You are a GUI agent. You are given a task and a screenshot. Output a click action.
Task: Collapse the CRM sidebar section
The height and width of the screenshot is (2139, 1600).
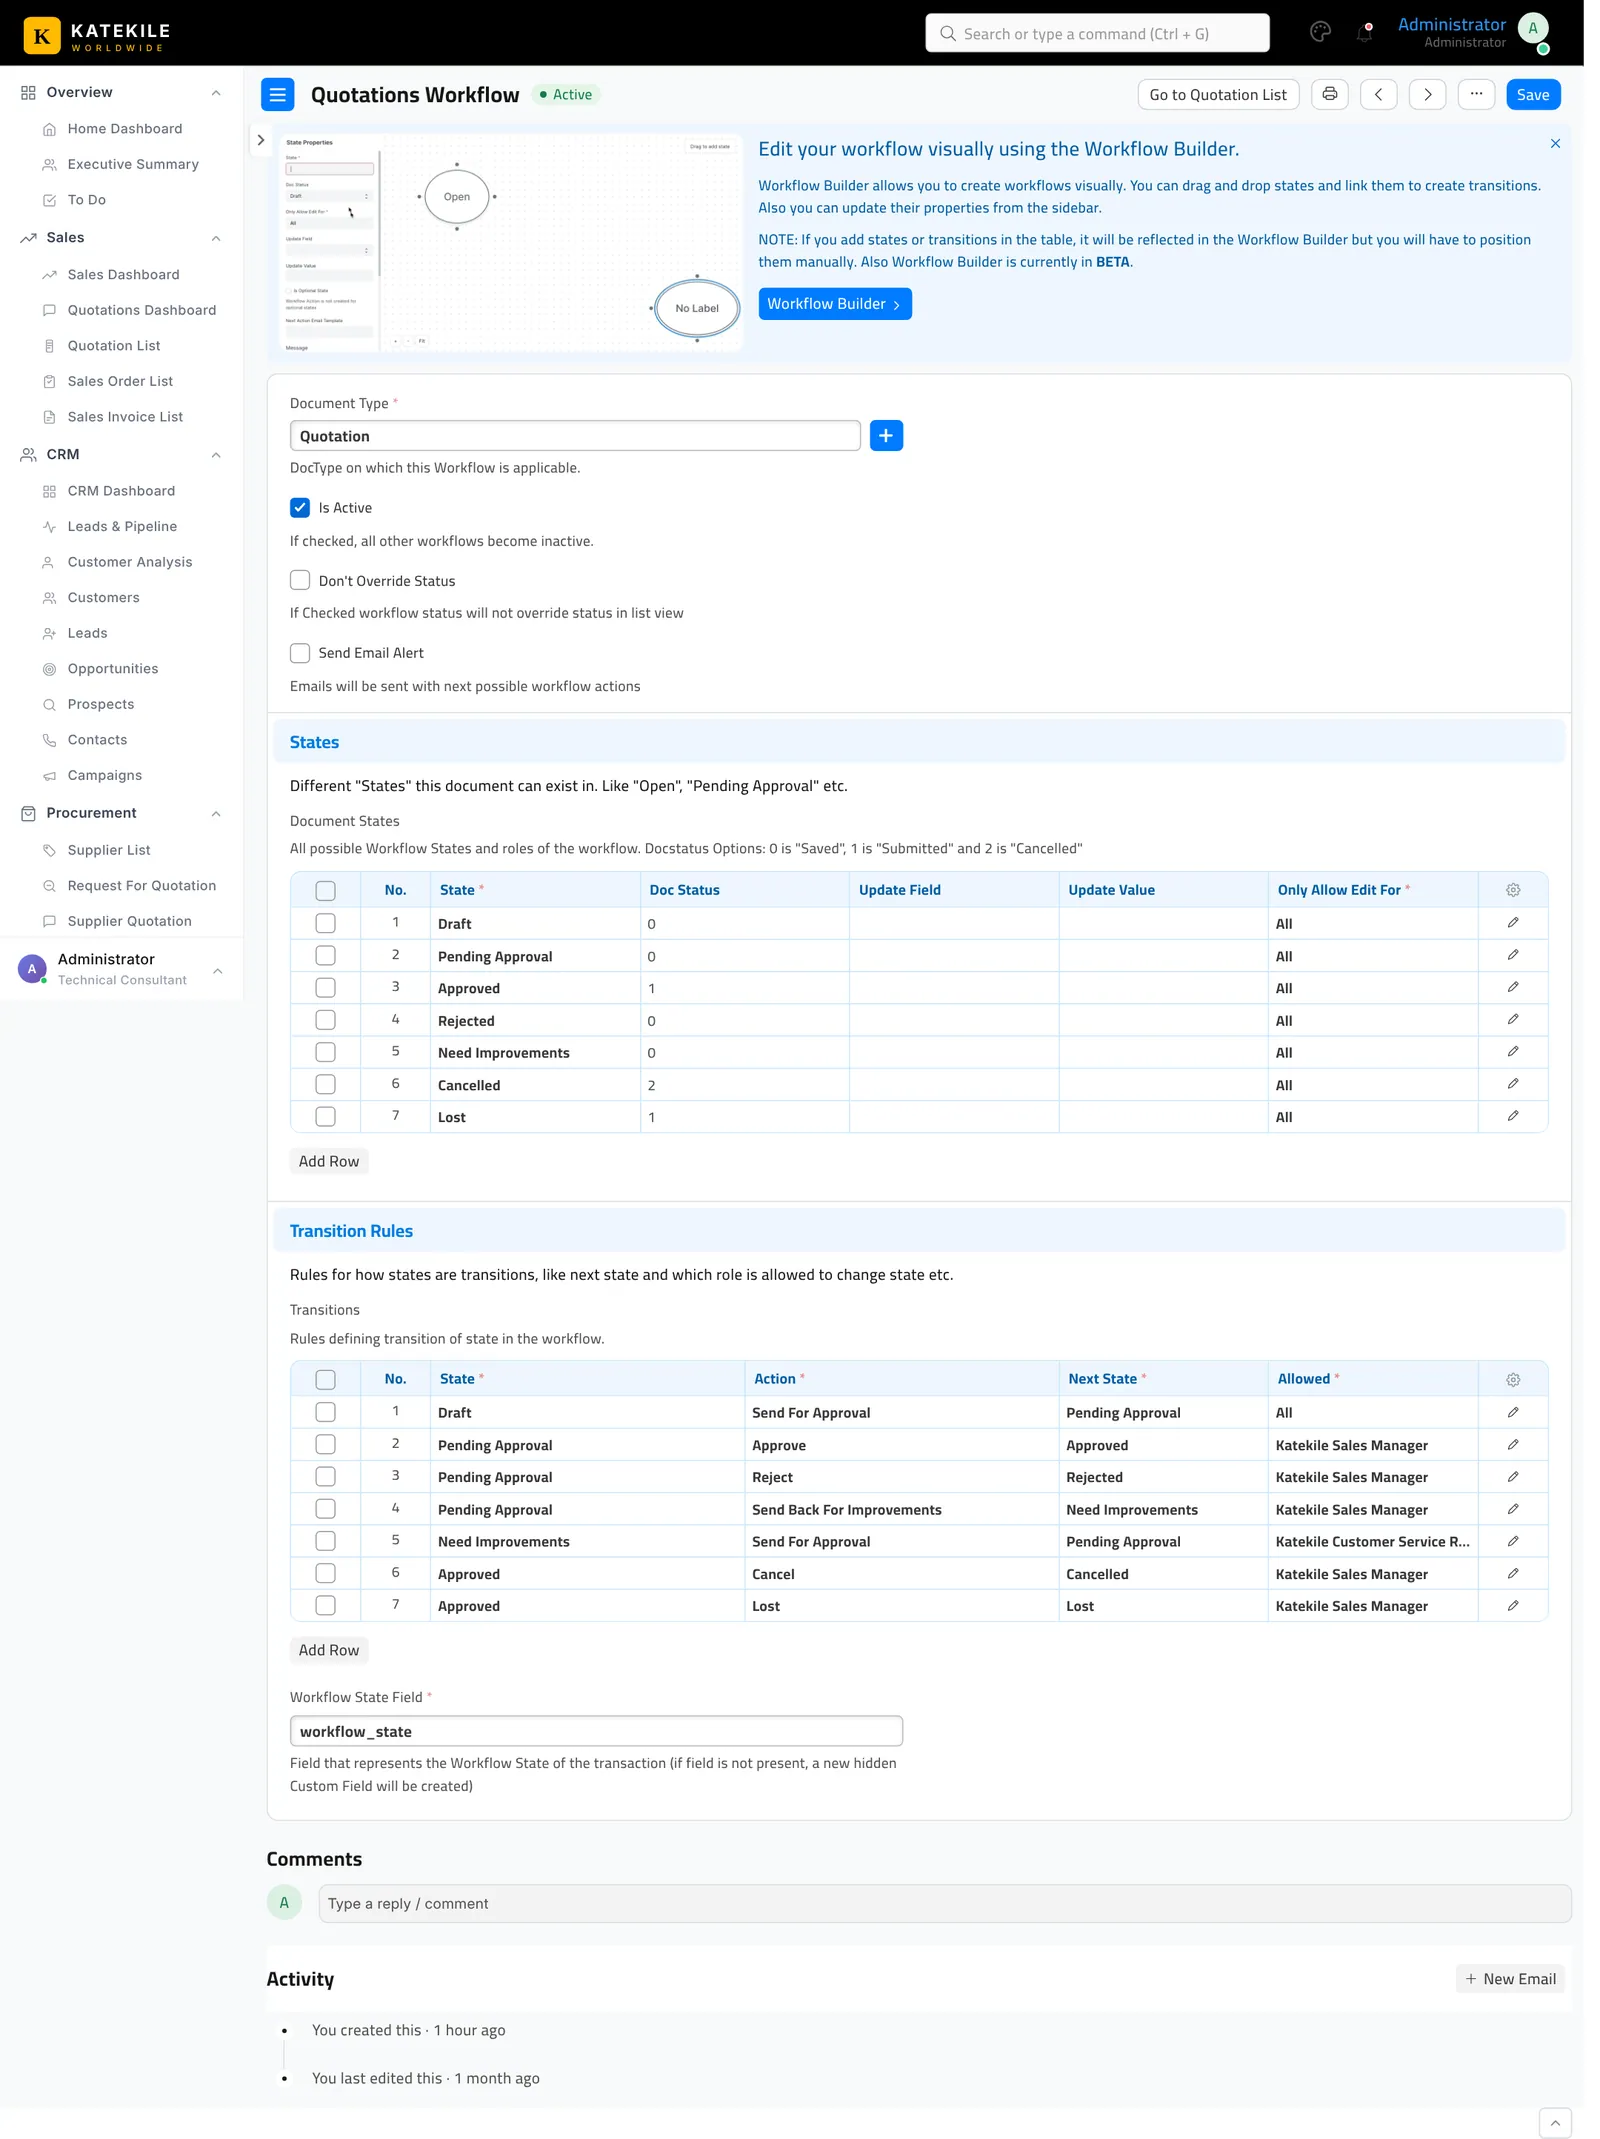216,455
